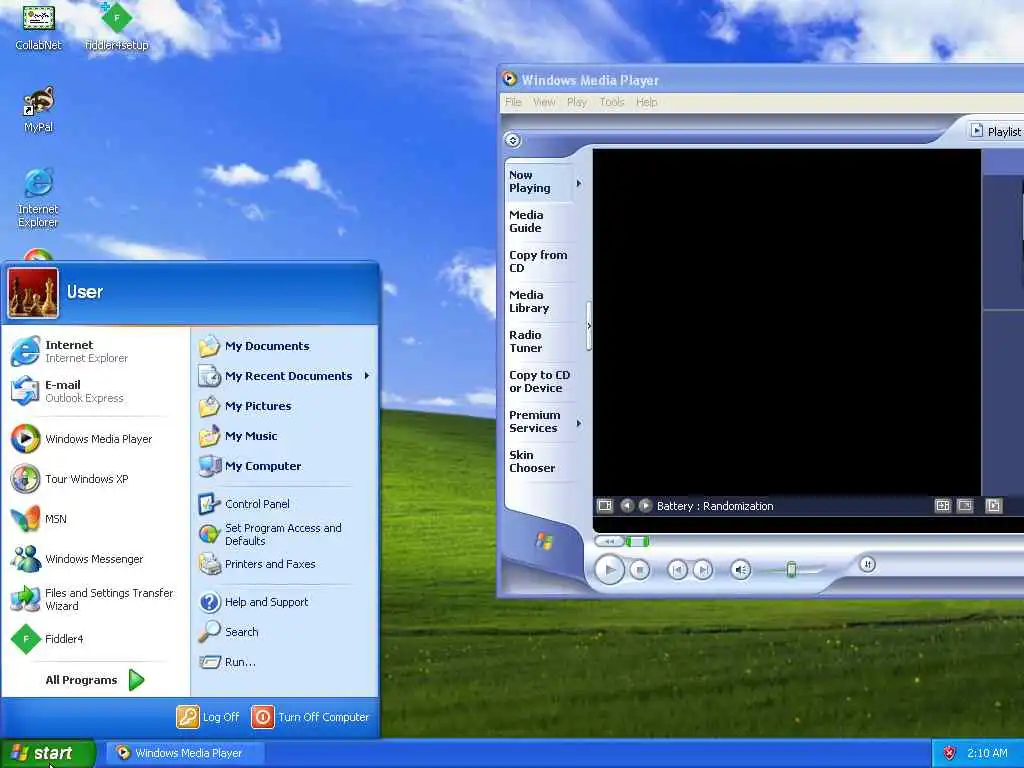Open My Pictures folder
Viewport: 1024px width, 768px height.
[x=284, y=406]
